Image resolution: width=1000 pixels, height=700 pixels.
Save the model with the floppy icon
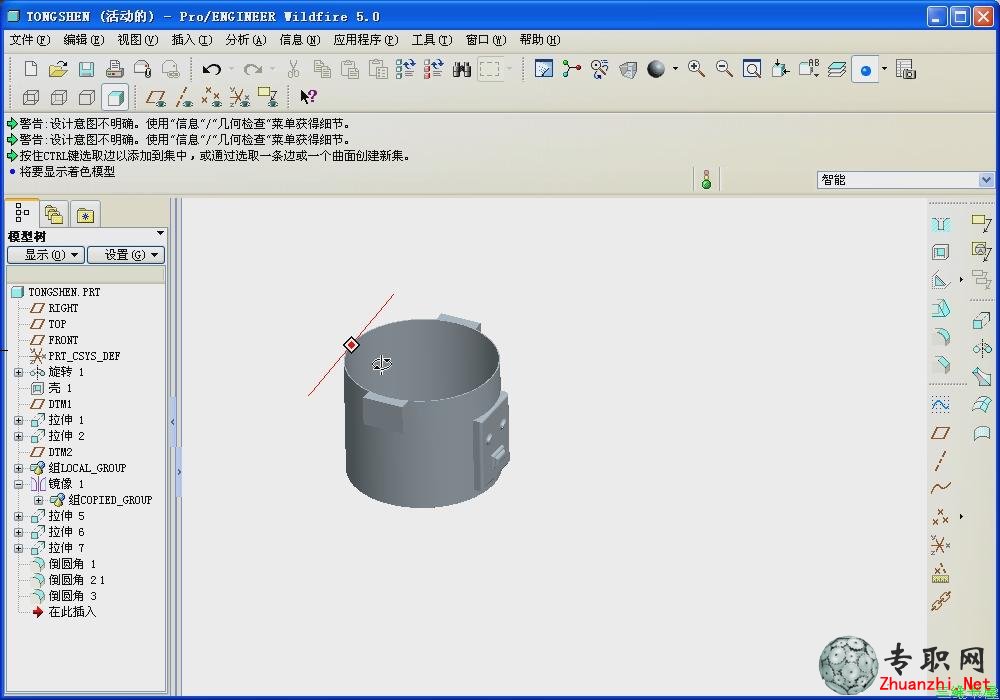tap(86, 69)
